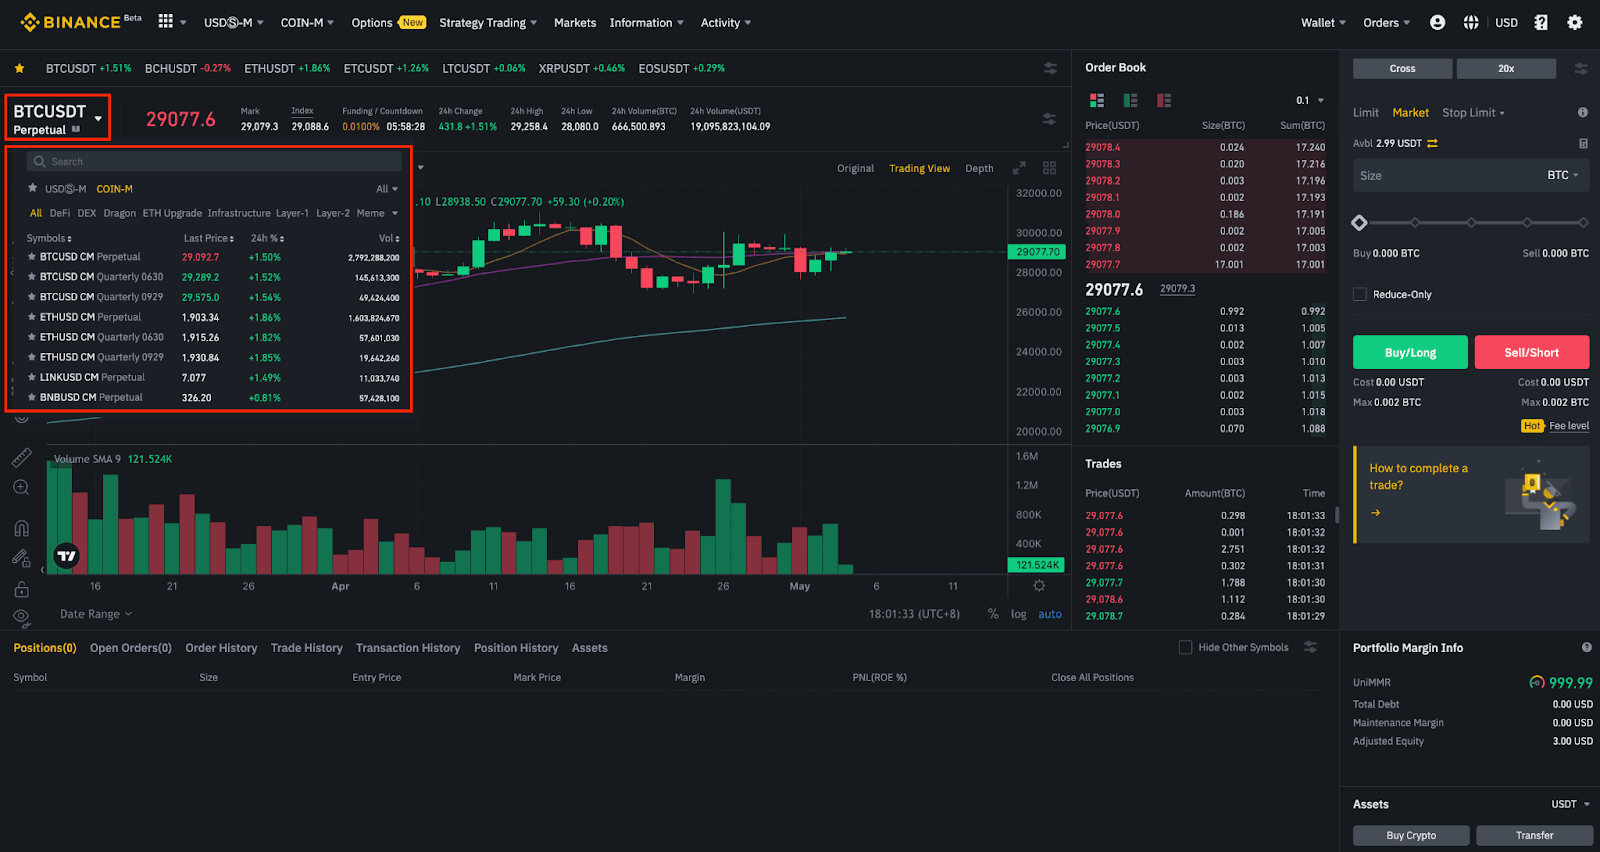
Task: Open the Stop Limit order type dropdown
Action: [1473, 113]
